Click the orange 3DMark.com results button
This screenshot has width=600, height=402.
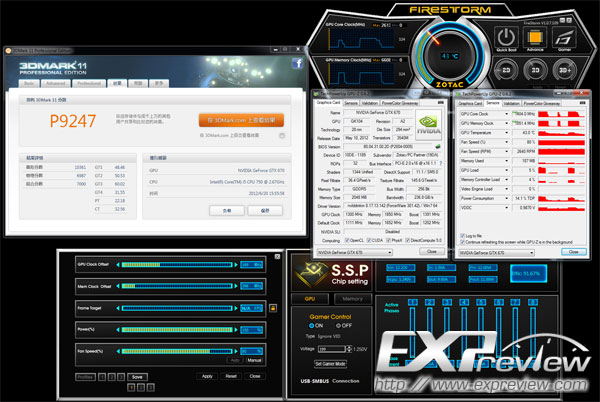click(x=241, y=120)
